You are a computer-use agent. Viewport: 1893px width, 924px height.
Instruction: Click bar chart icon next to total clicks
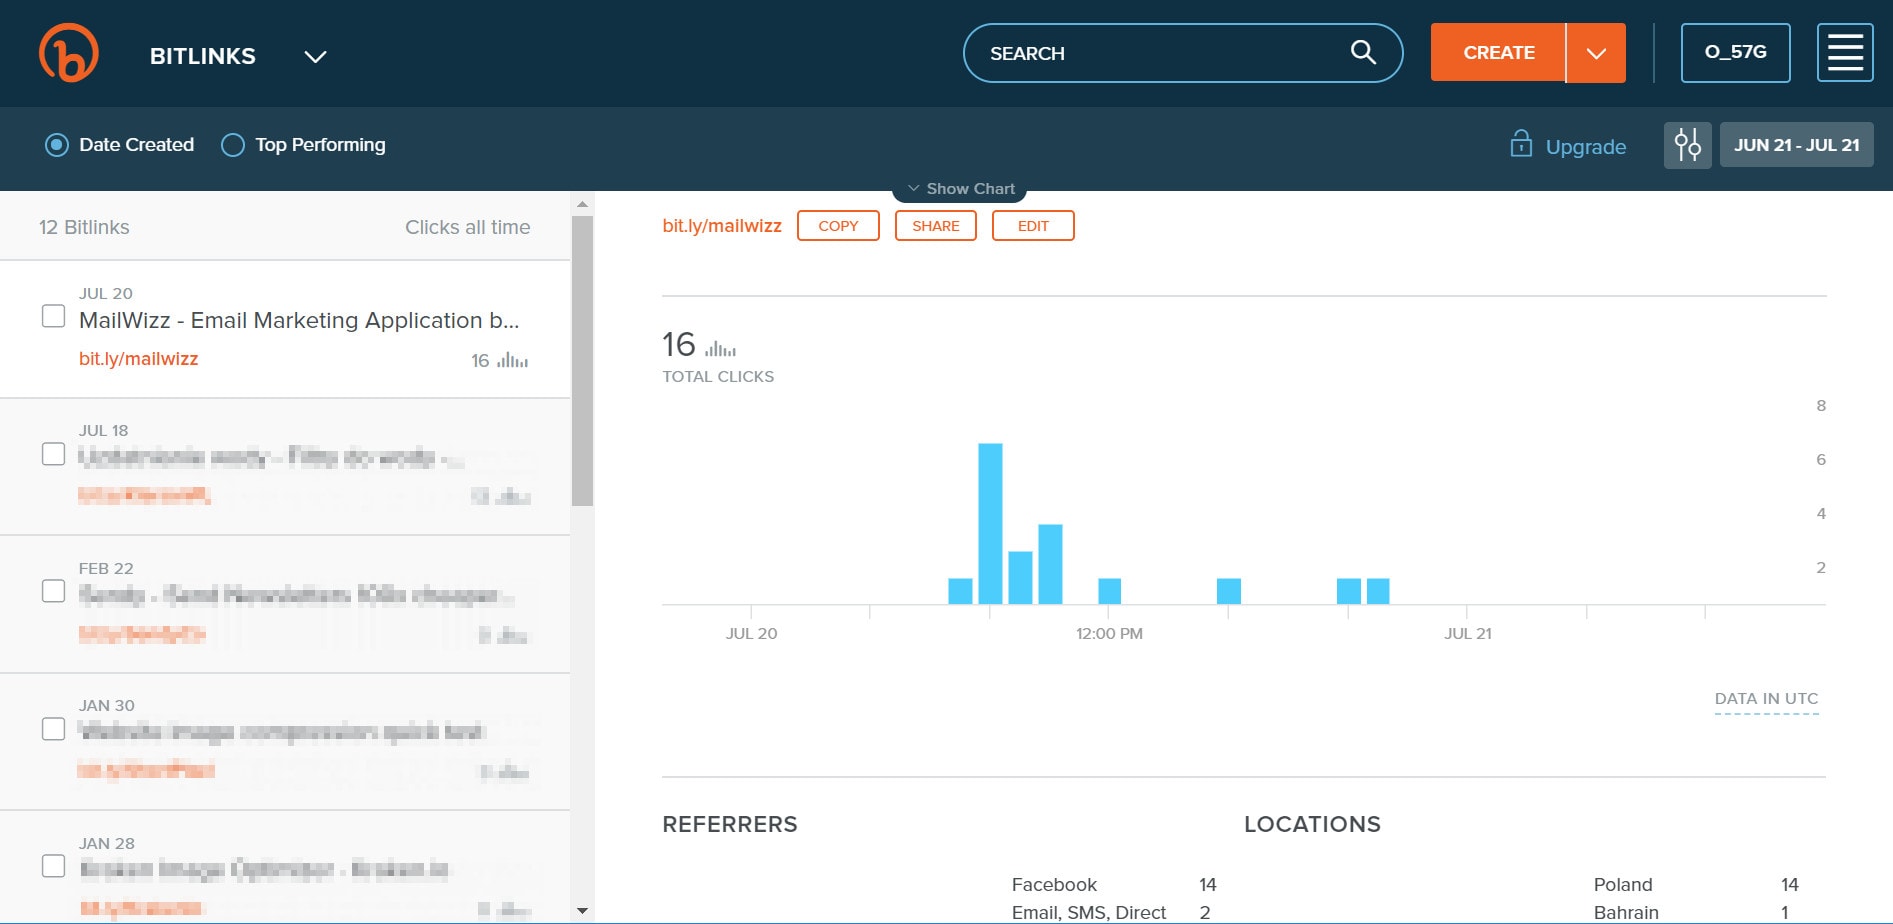coord(720,348)
